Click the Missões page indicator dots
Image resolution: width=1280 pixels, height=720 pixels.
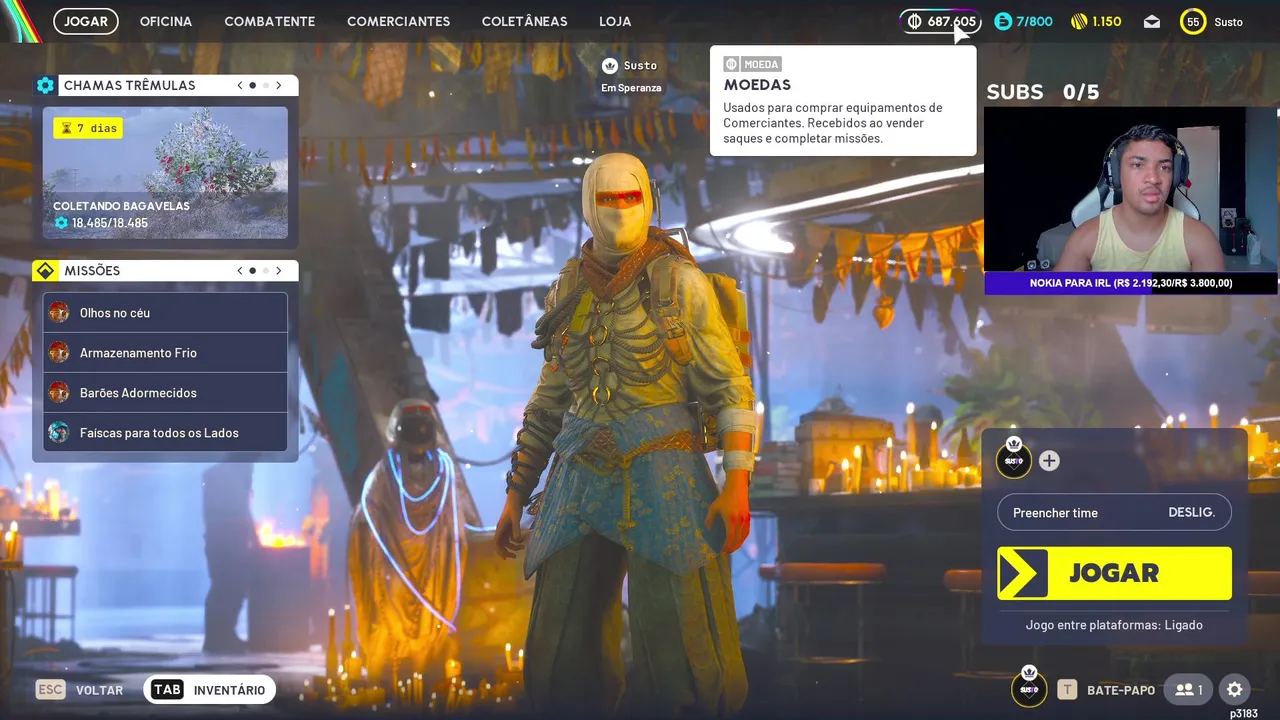coord(258,270)
